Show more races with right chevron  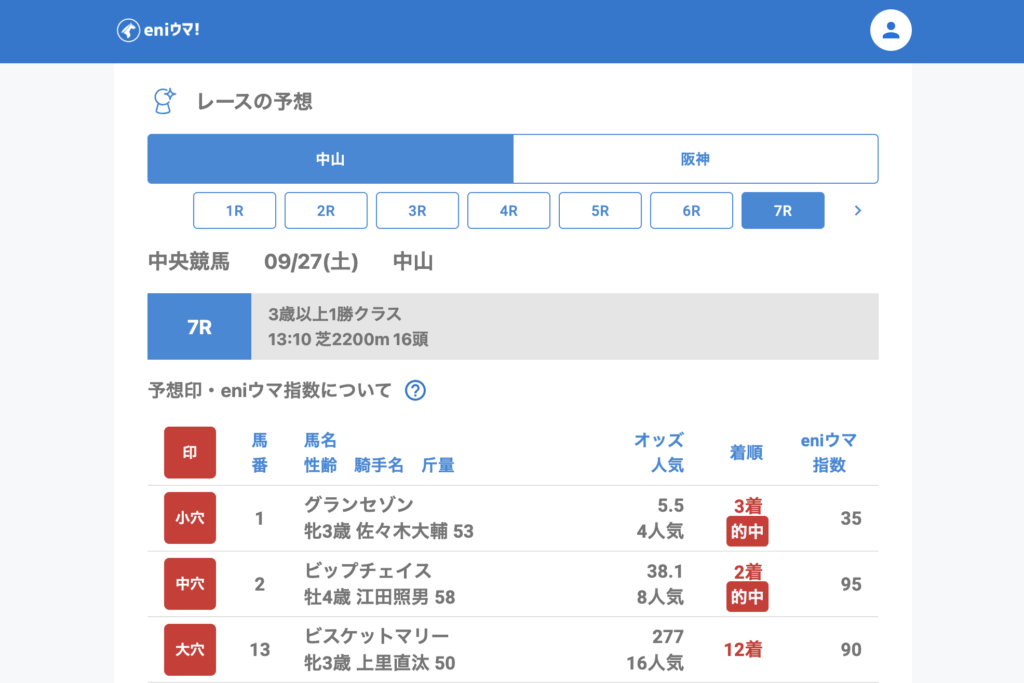point(857,211)
